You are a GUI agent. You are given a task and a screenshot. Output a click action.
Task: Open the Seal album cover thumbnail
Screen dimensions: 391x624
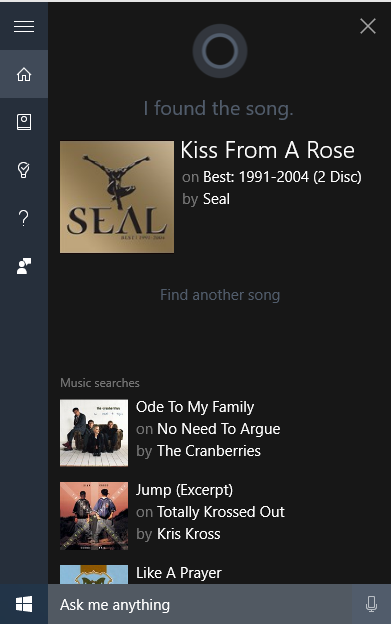pos(117,197)
